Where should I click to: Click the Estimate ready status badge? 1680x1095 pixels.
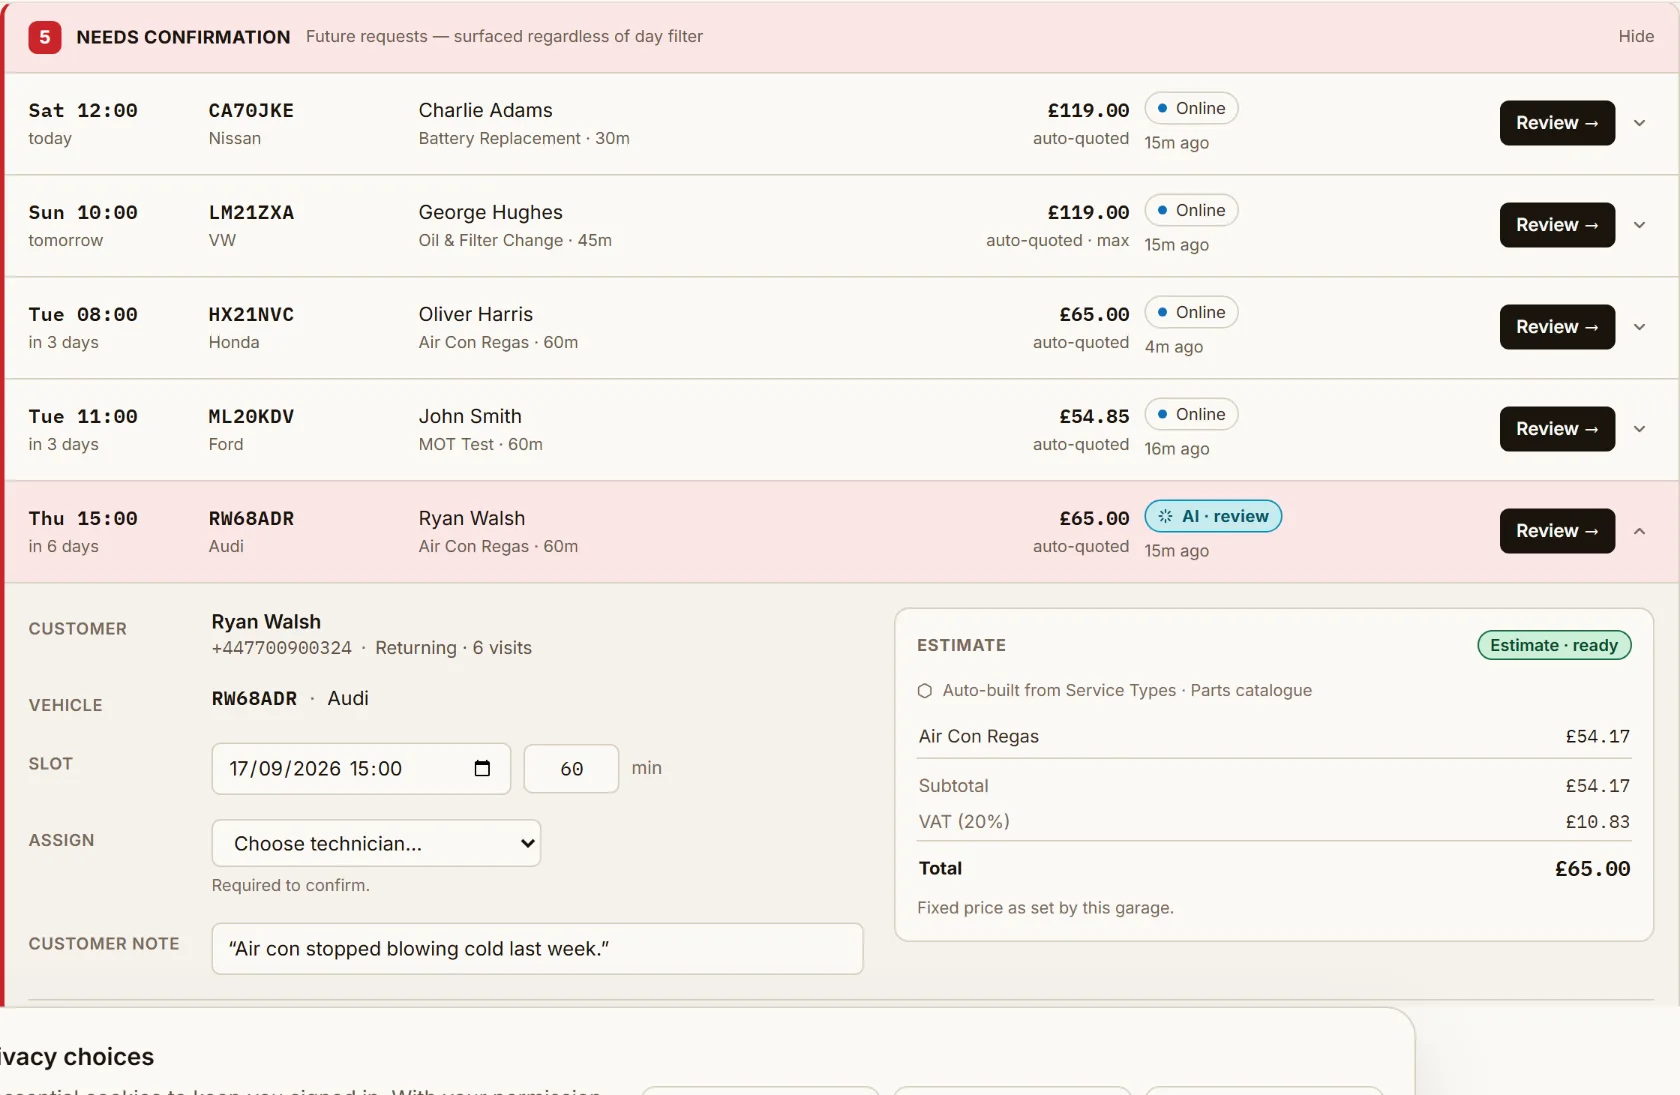[1554, 645]
